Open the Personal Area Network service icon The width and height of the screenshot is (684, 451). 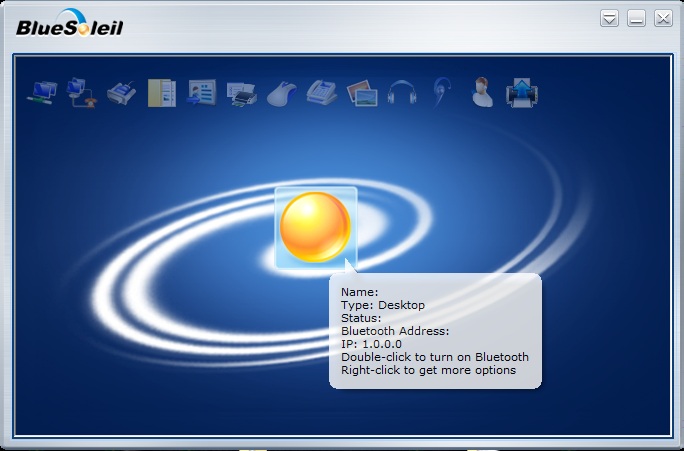pyautogui.click(x=42, y=92)
